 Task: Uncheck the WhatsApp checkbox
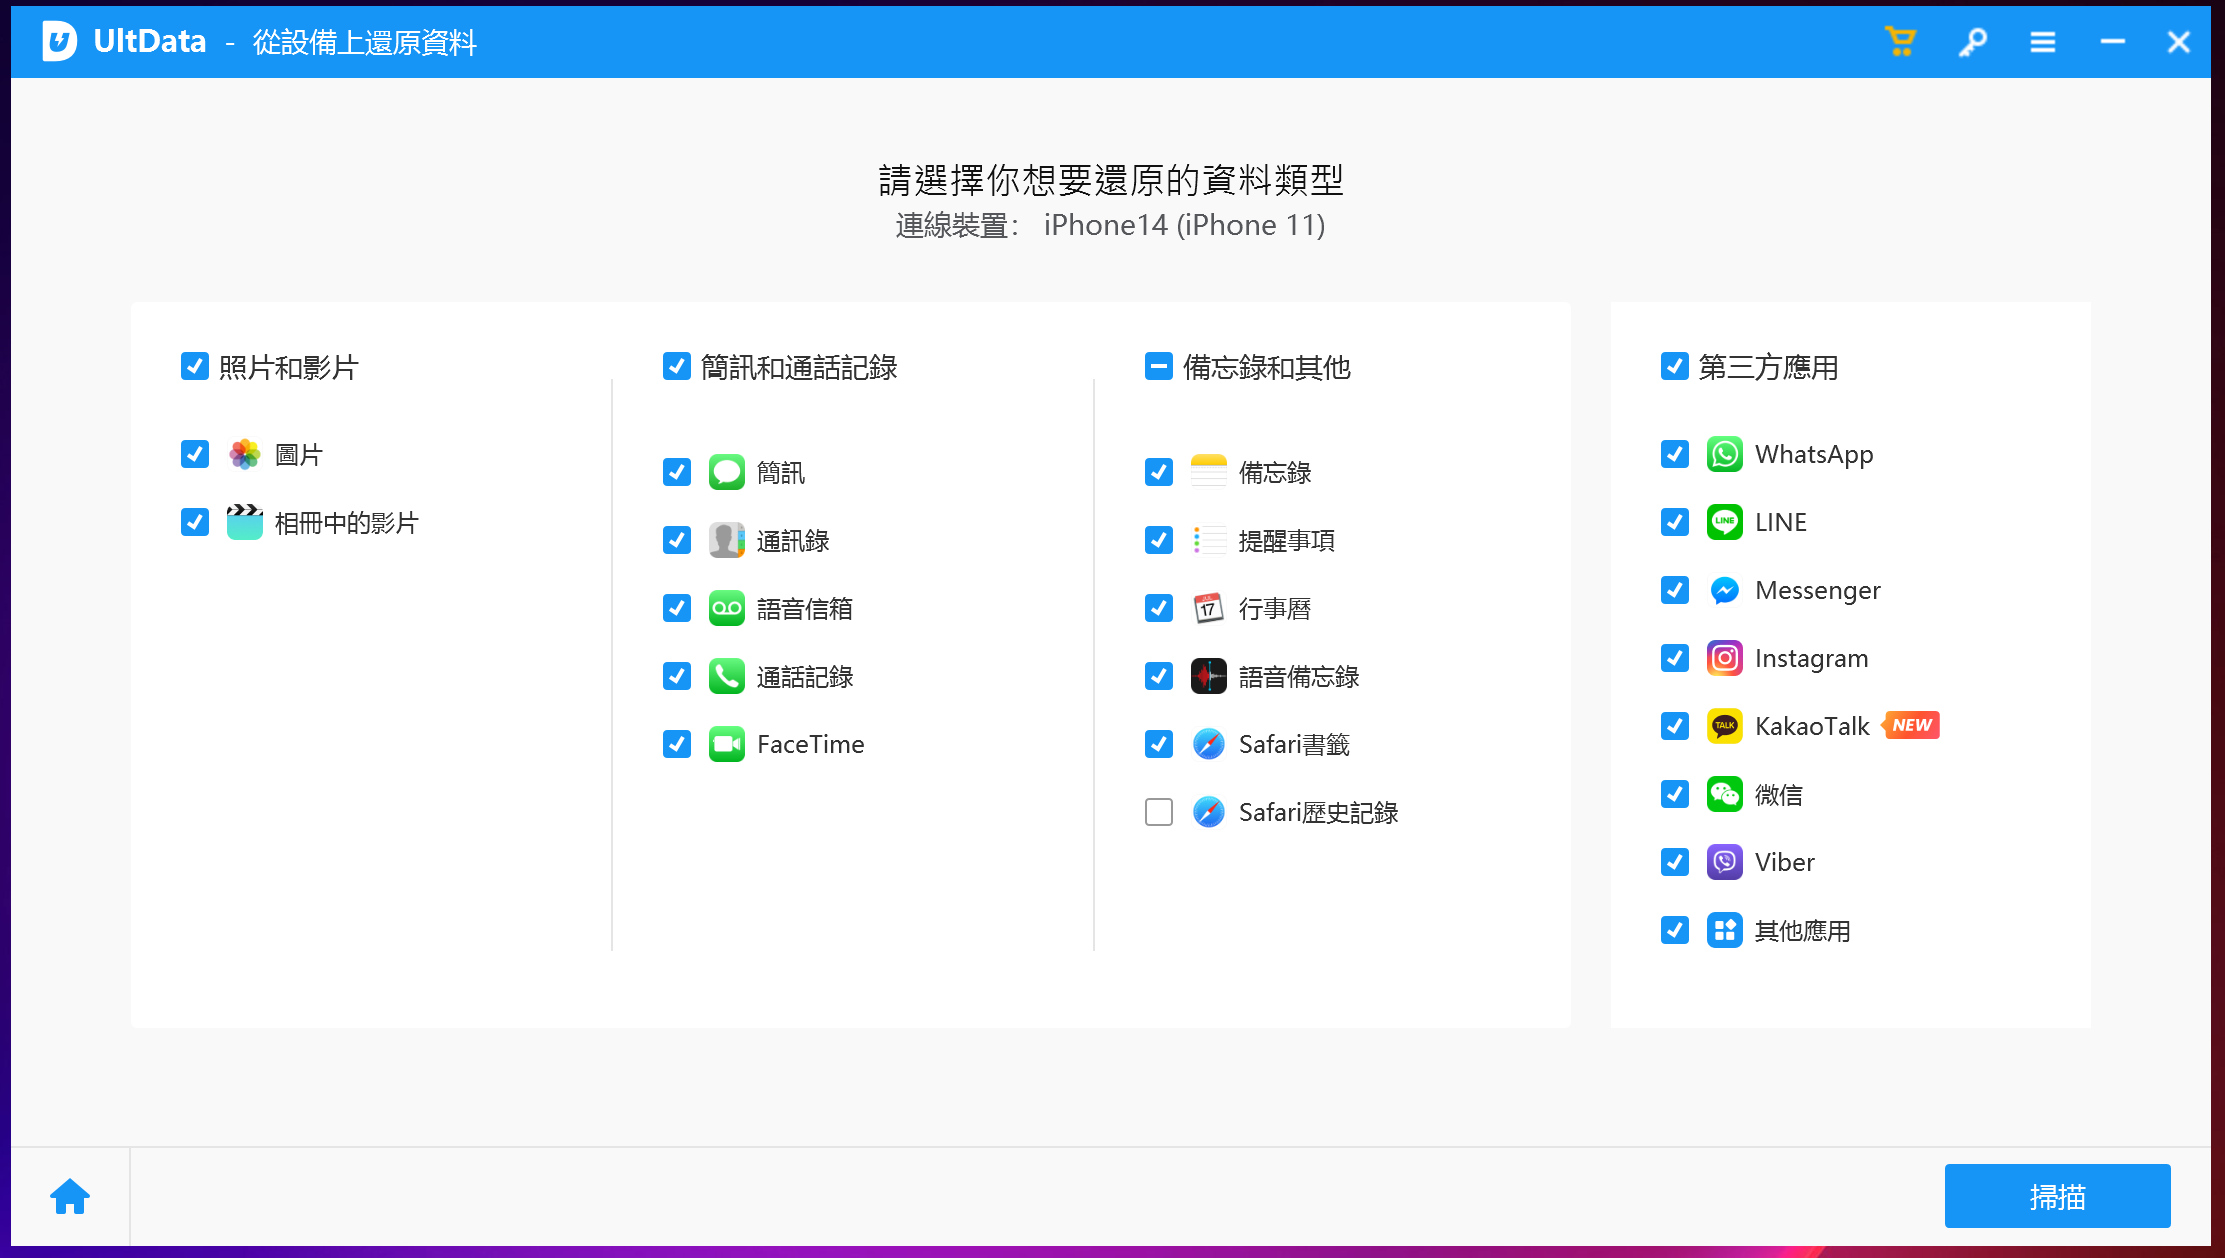pyautogui.click(x=1675, y=454)
